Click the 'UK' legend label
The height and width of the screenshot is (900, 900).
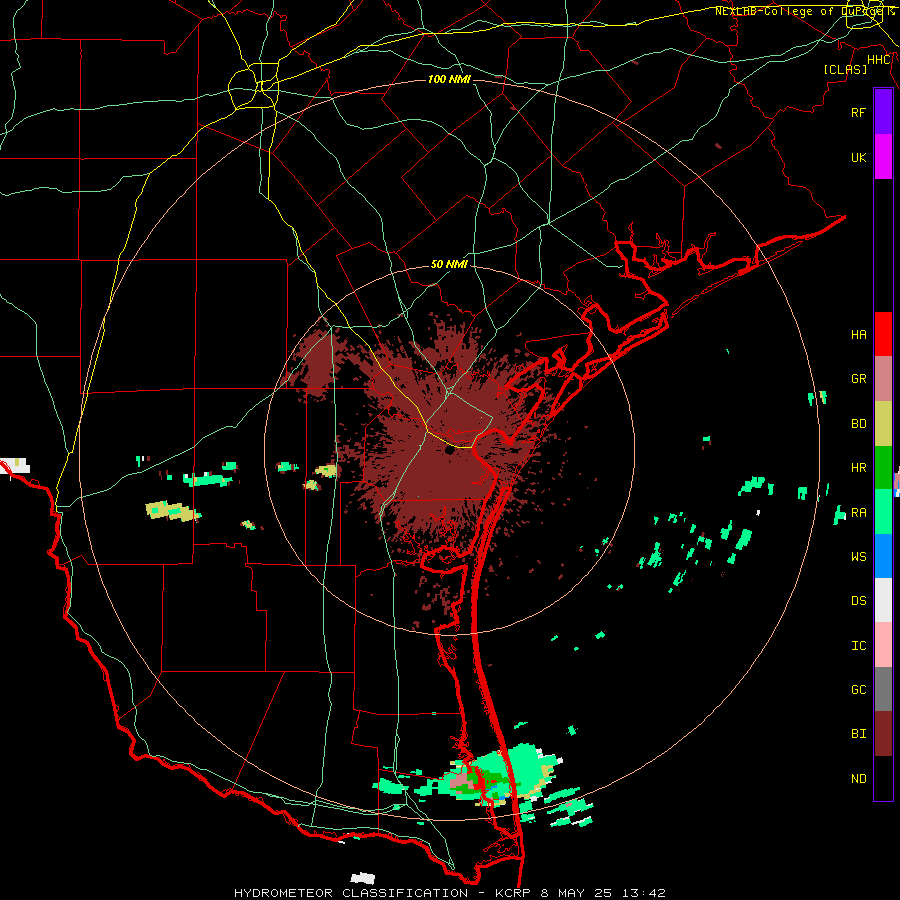(x=858, y=157)
